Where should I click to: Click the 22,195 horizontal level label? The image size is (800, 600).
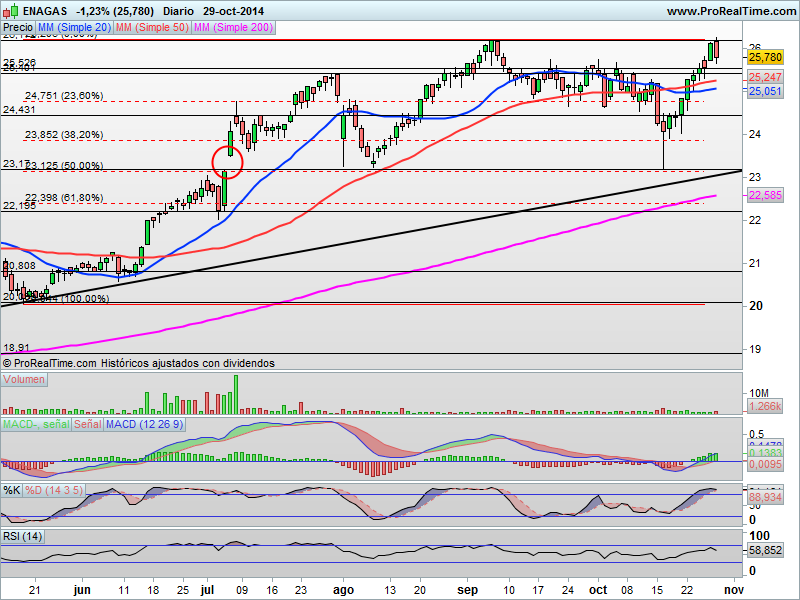pos(19,206)
